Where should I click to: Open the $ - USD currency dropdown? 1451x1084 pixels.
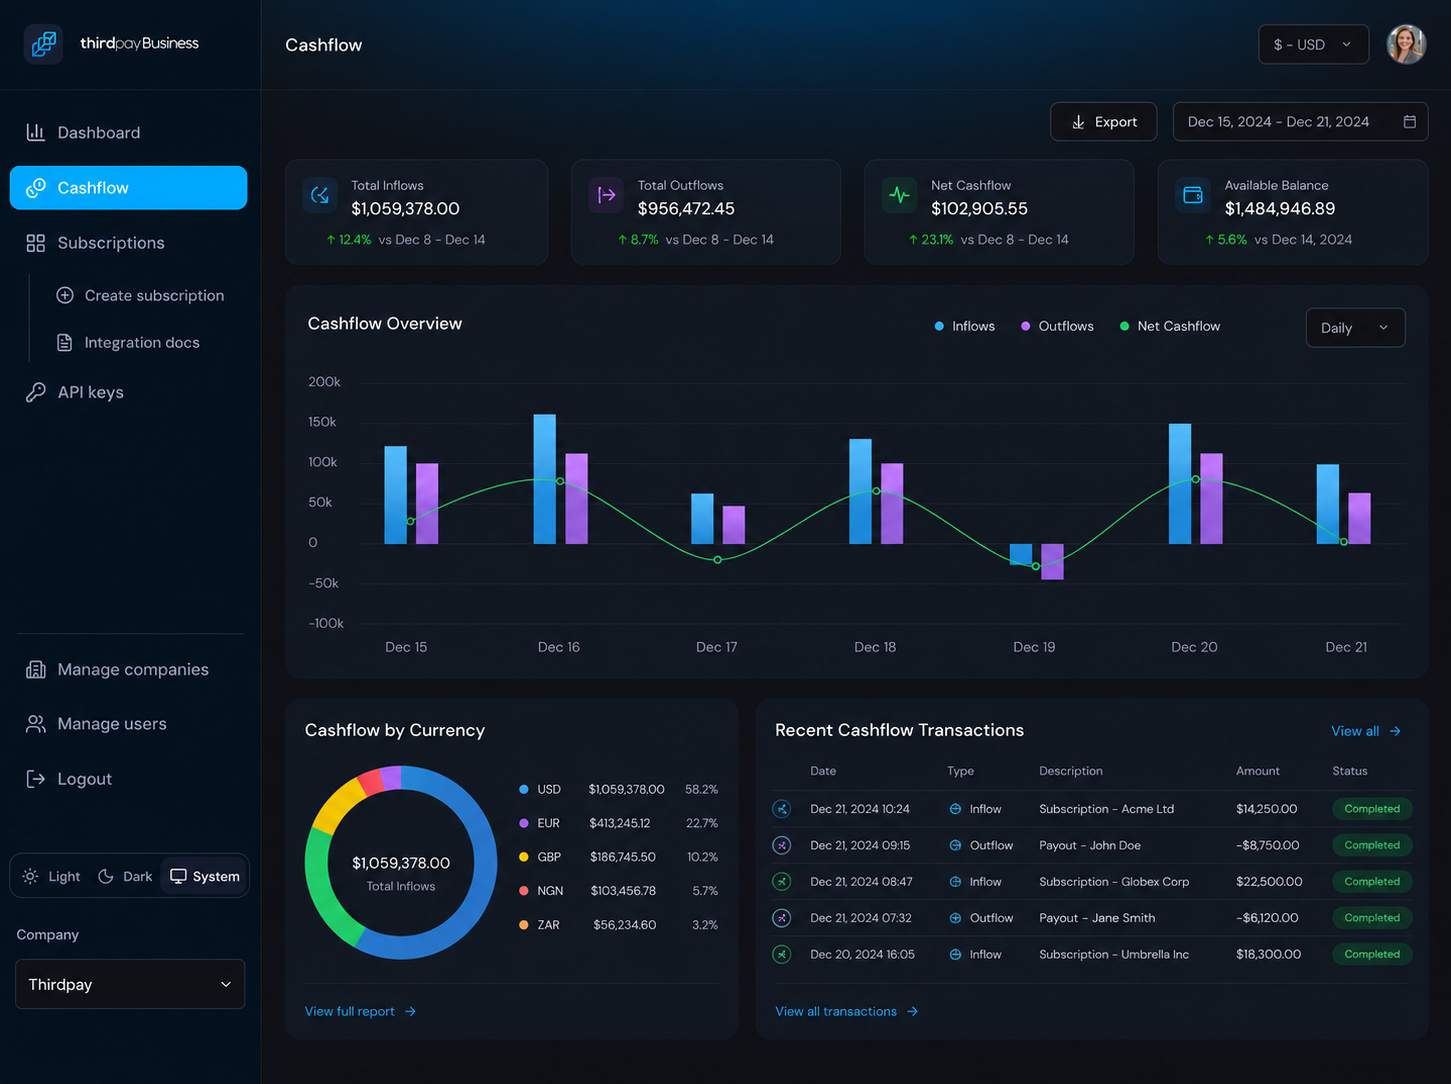pos(1313,44)
